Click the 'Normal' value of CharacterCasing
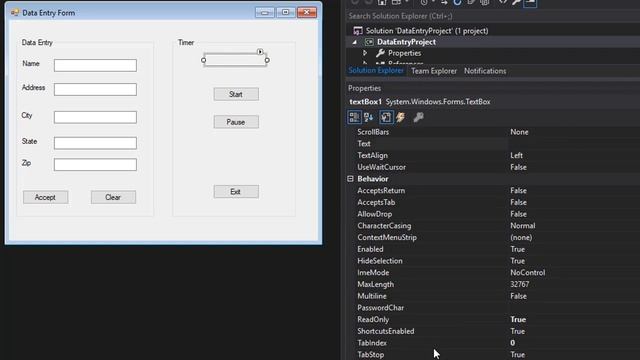The height and width of the screenshot is (360, 640). point(522,226)
